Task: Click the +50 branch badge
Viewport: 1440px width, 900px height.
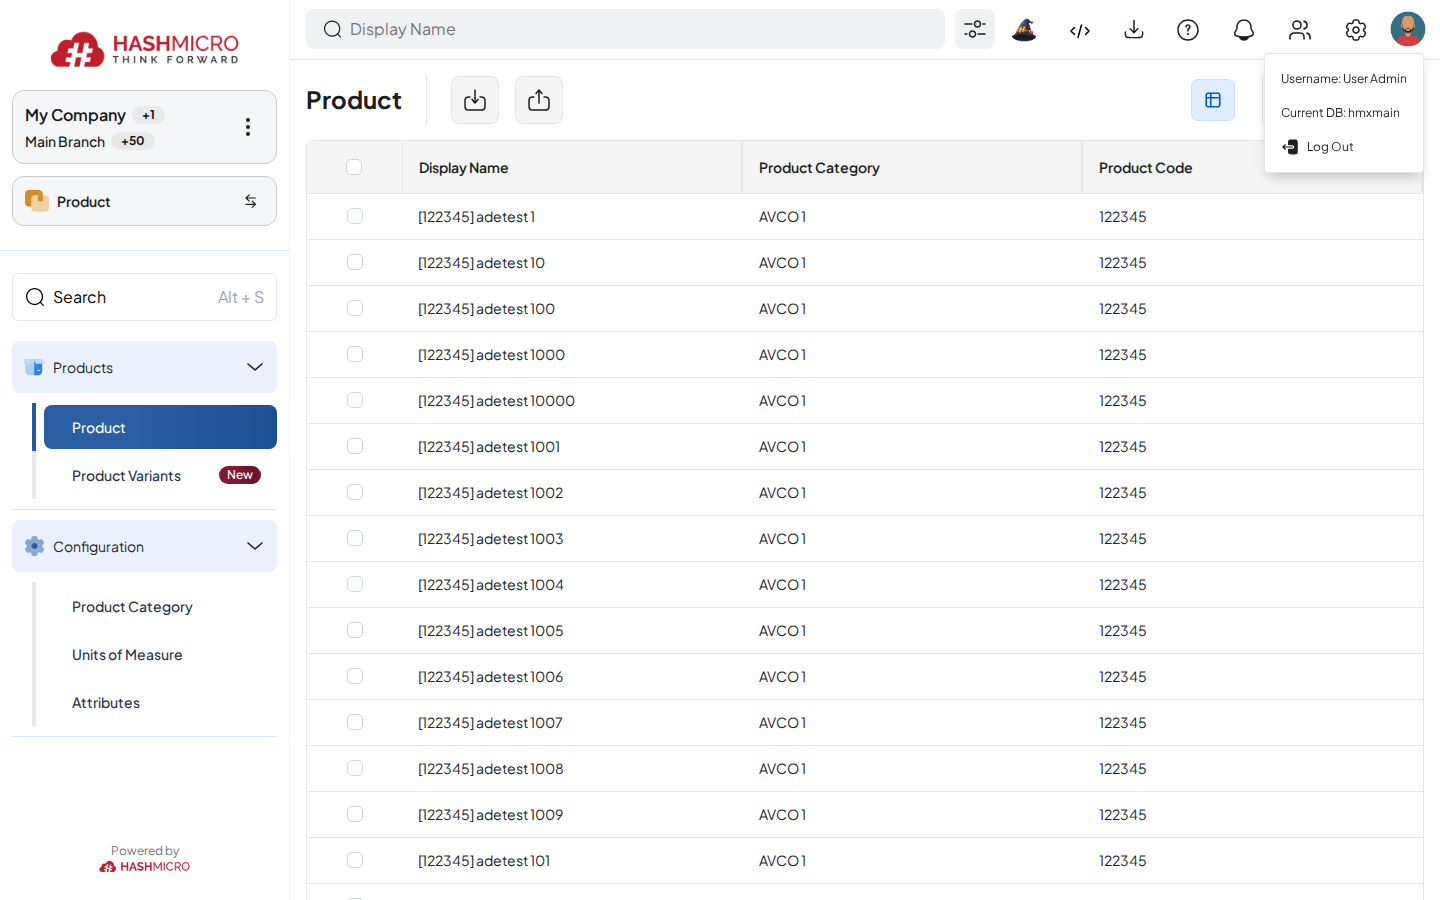Action: pyautogui.click(x=133, y=141)
